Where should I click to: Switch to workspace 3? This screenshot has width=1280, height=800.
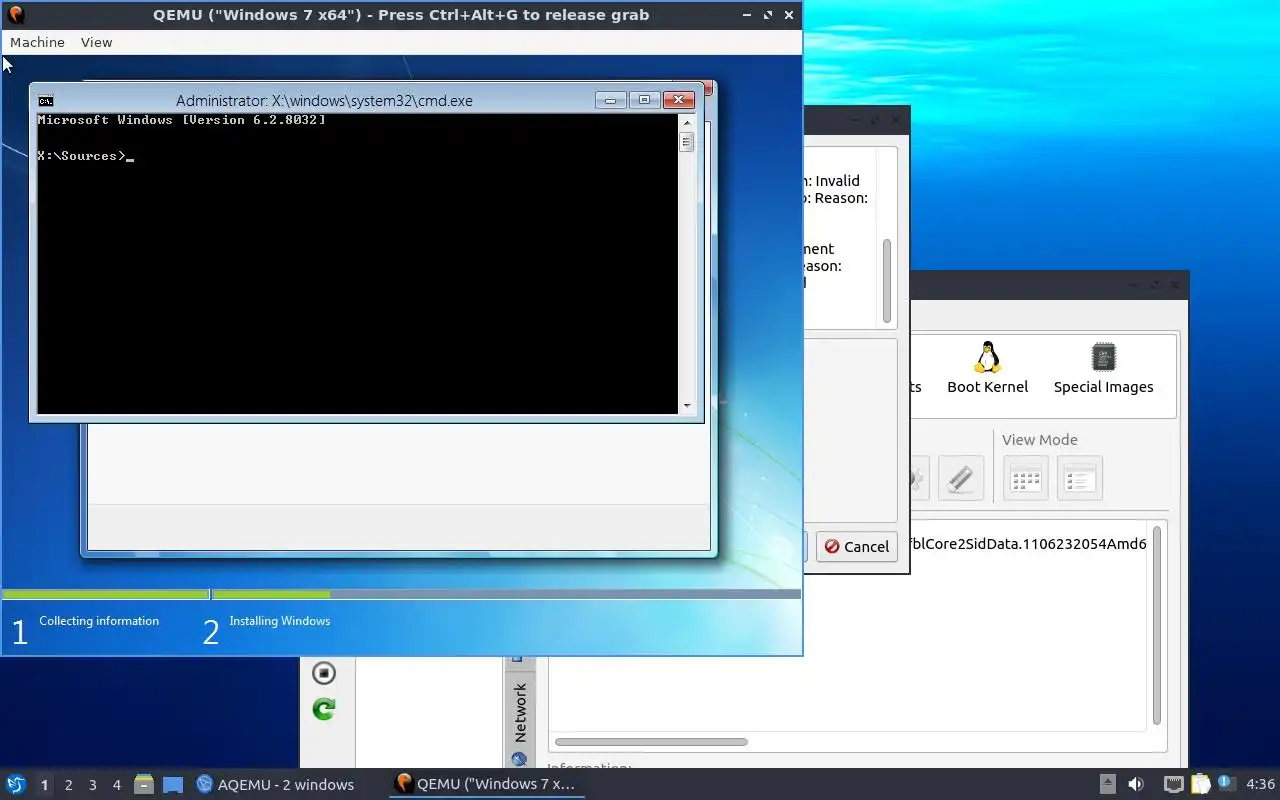click(x=93, y=785)
